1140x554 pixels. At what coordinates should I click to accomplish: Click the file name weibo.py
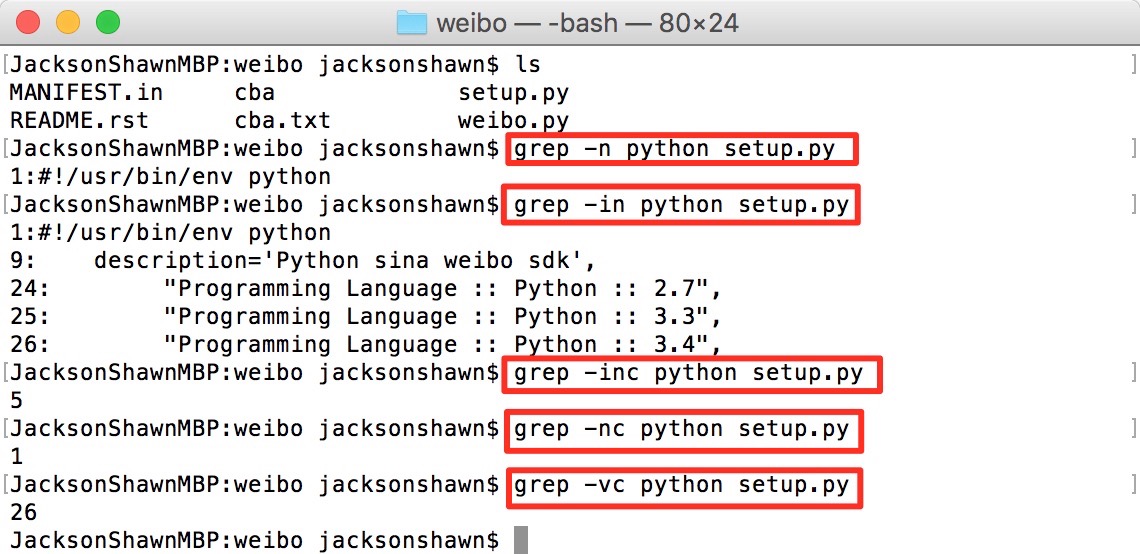tap(513, 120)
